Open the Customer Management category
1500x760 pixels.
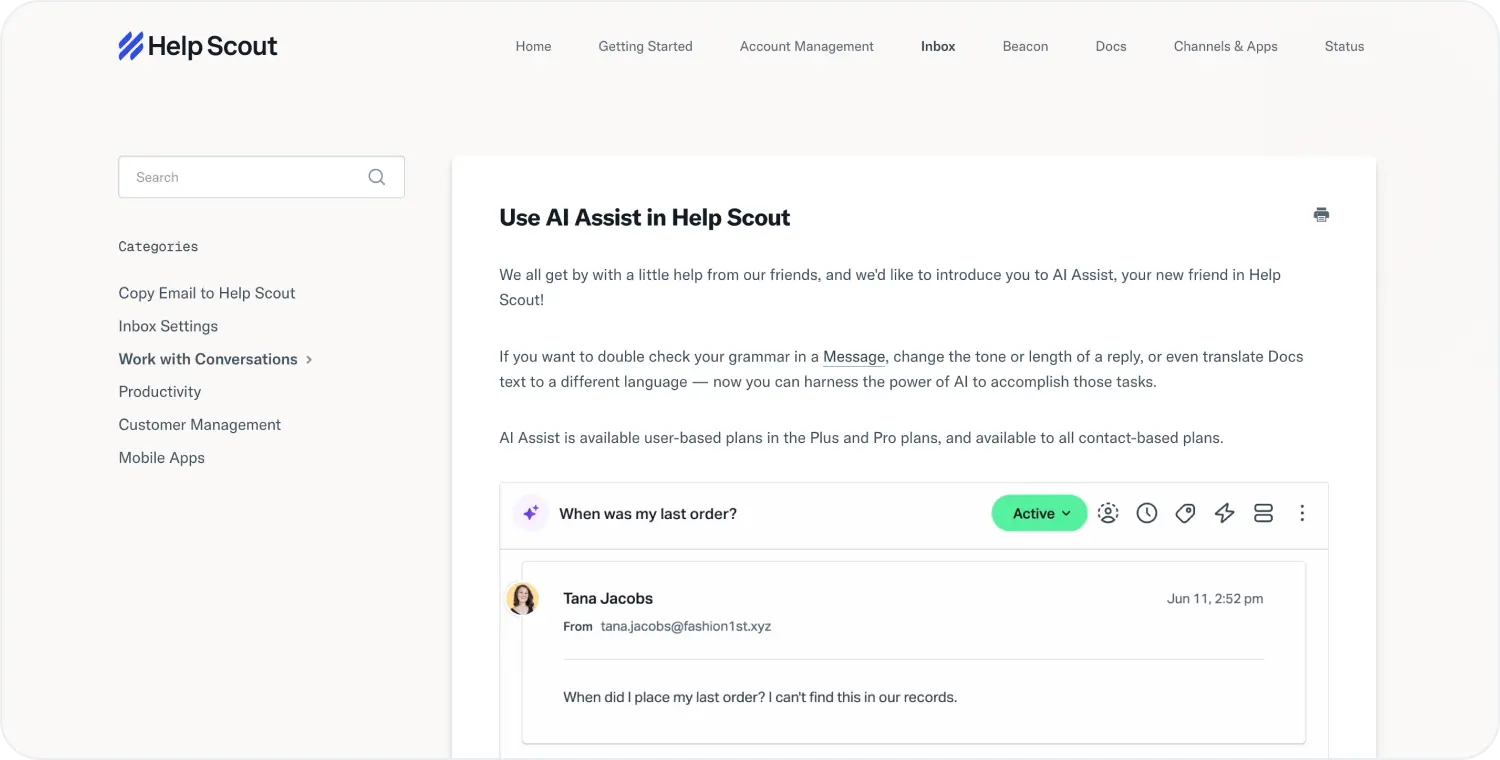200,424
